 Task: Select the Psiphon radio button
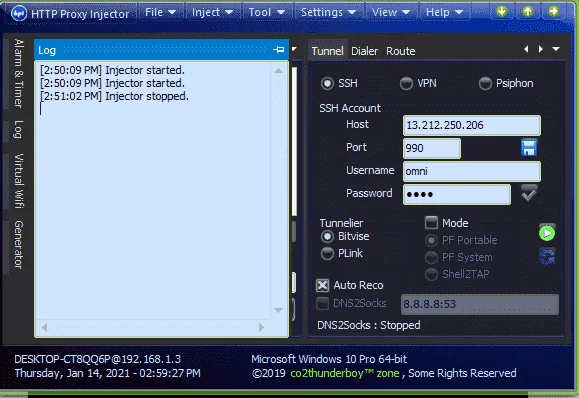click(485, 83)
